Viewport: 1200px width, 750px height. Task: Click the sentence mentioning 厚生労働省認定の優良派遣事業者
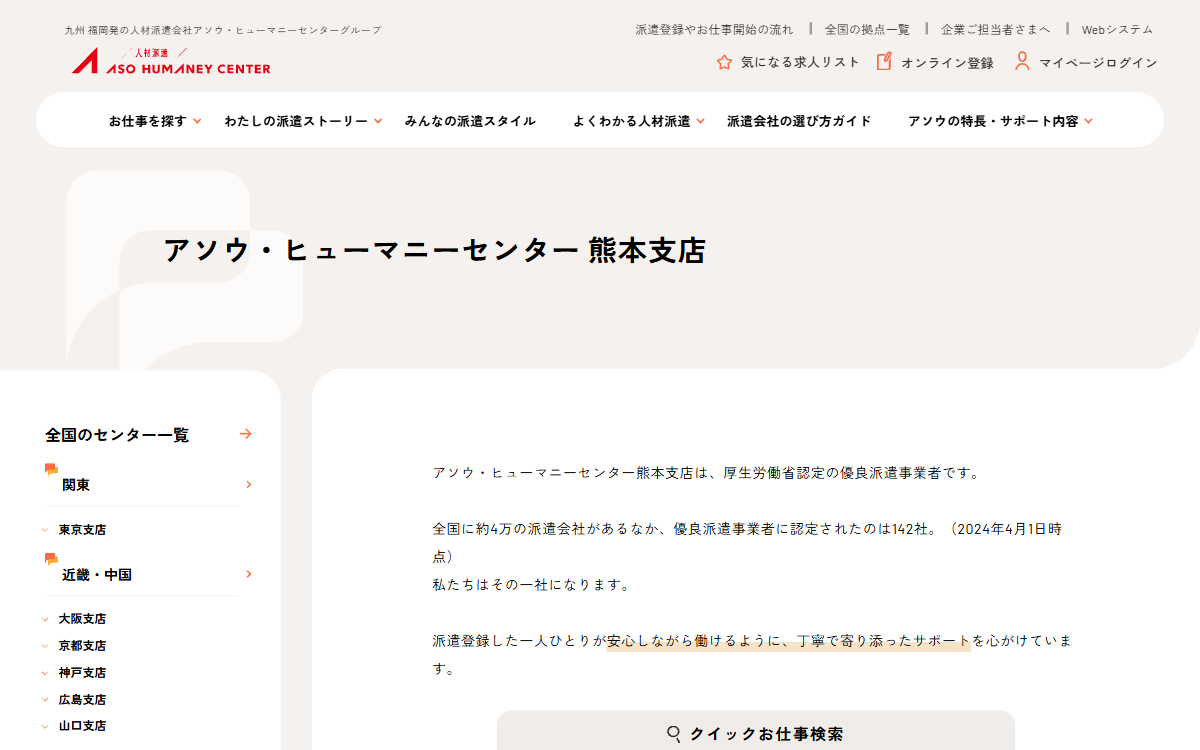[x=708, y=472]
